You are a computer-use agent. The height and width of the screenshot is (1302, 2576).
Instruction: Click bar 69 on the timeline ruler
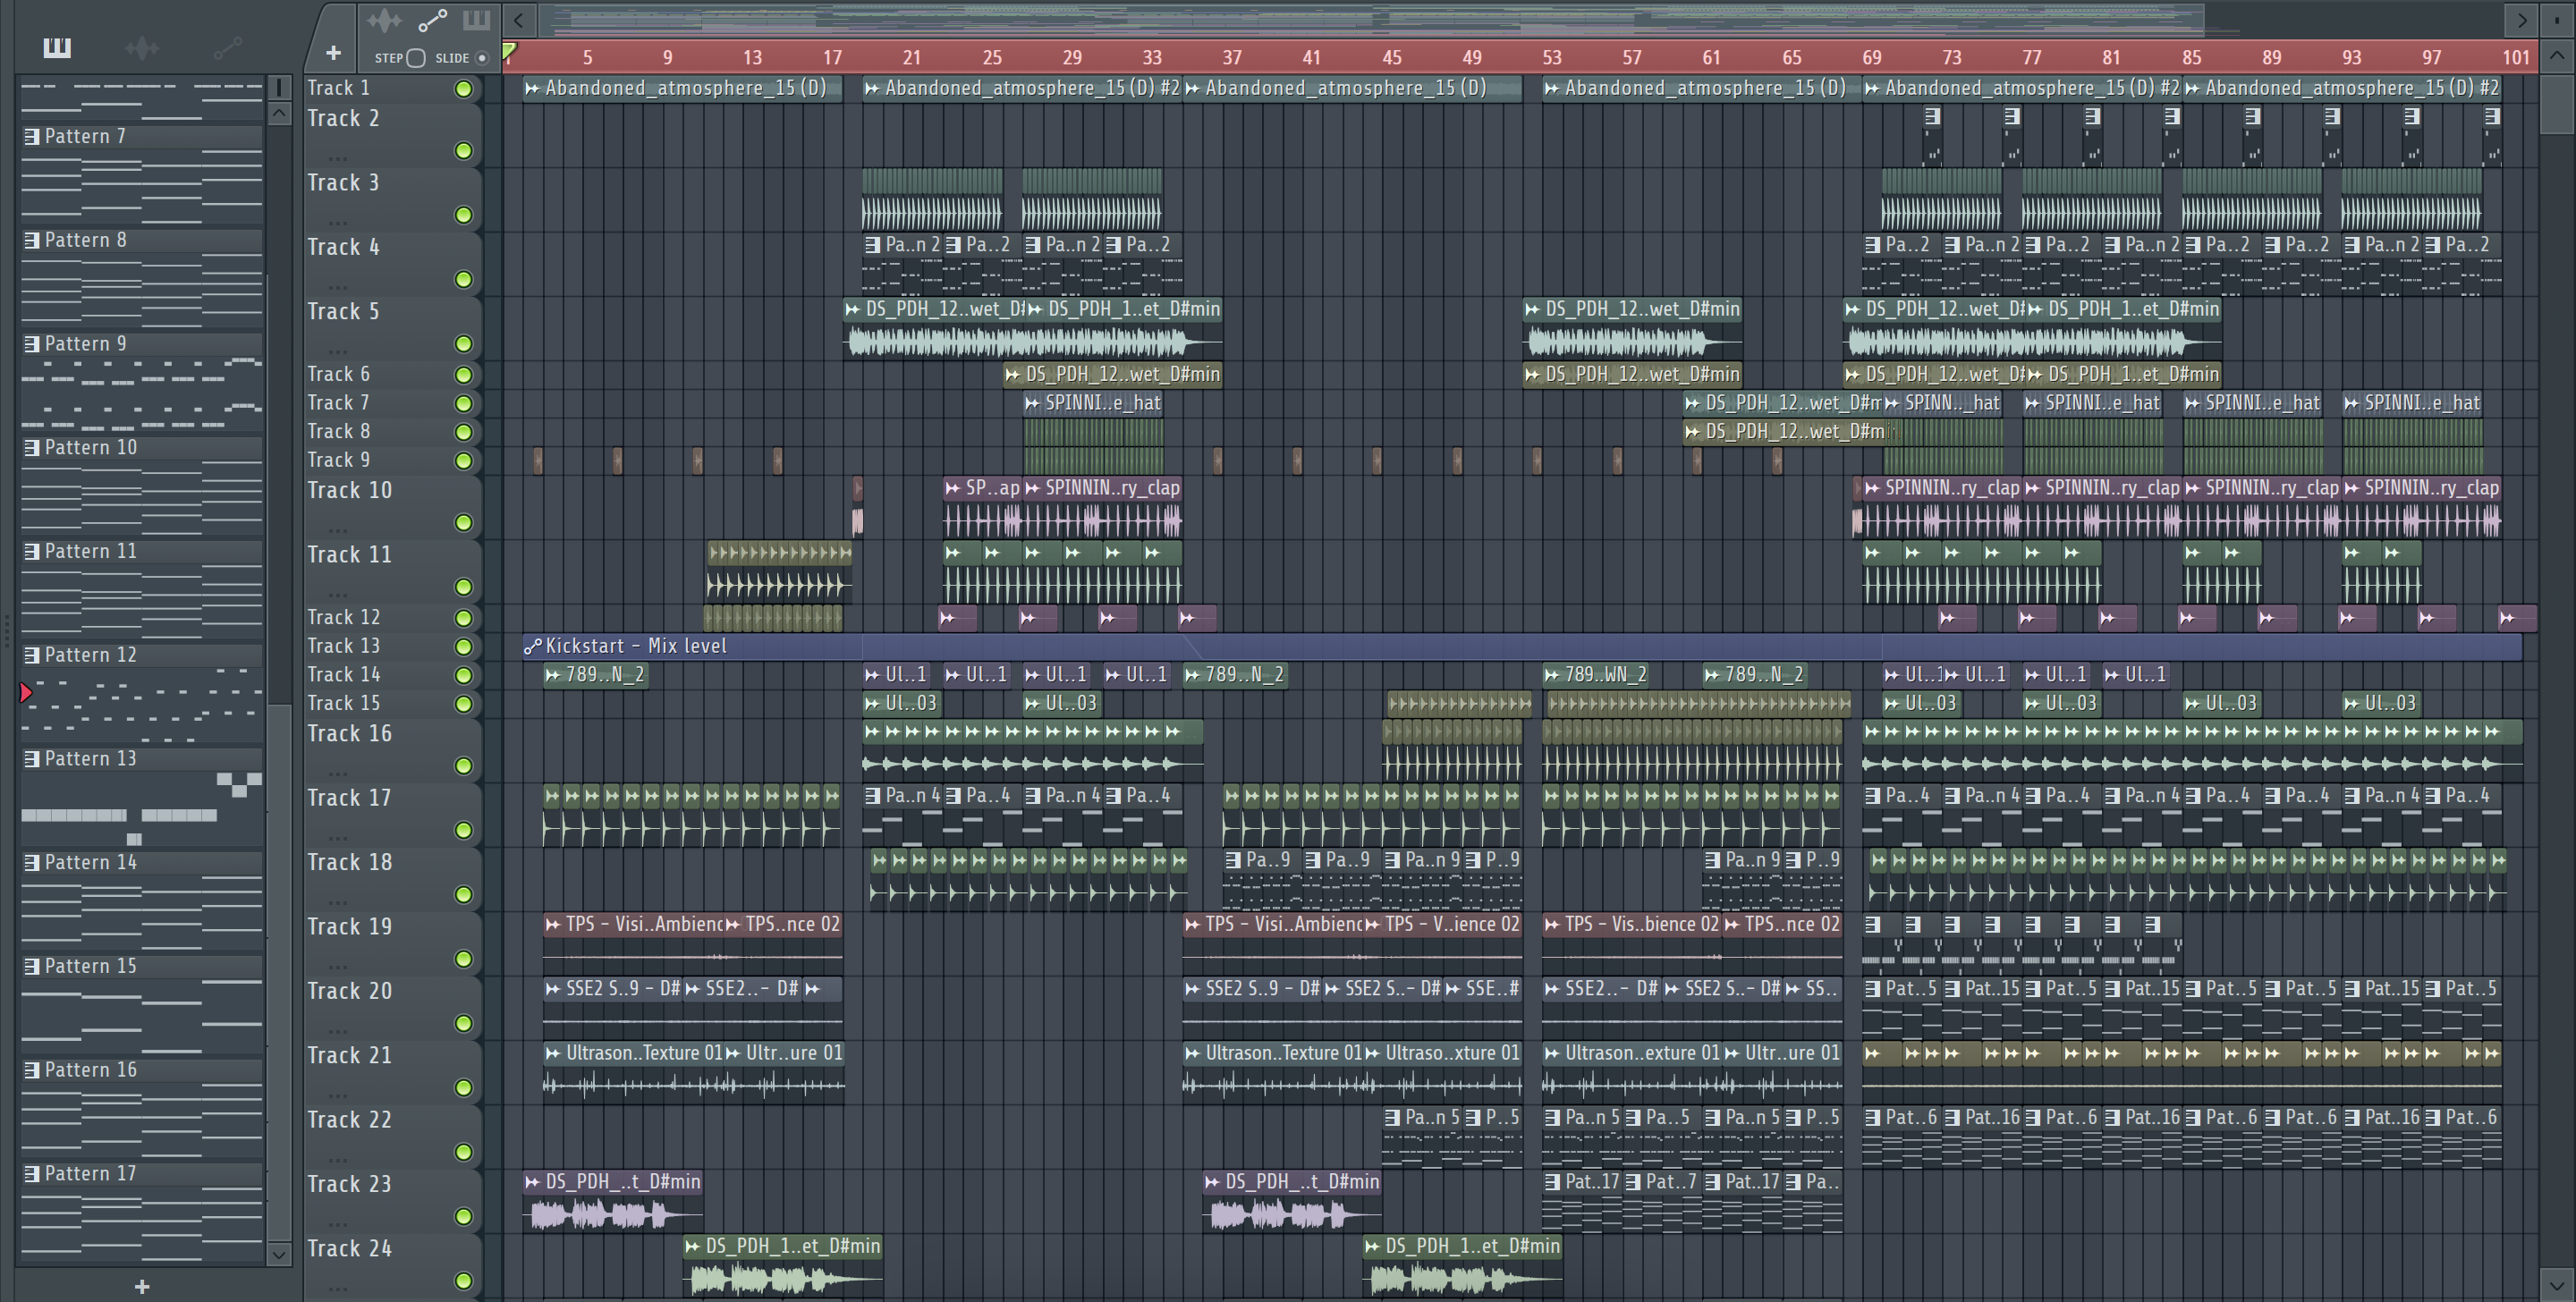[1871, 57]
